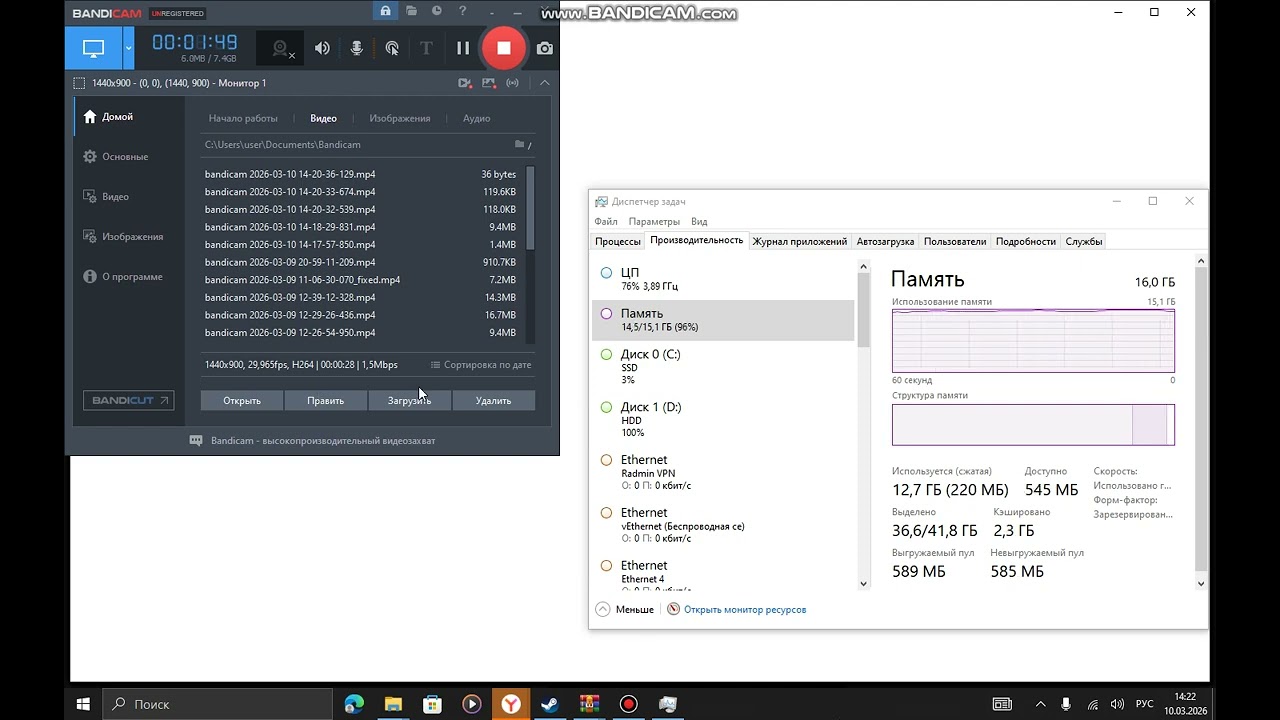Switch to the Процессы tab in Task Manager
The width and height of the screenshot is (1280, 720).
(618, 241)
